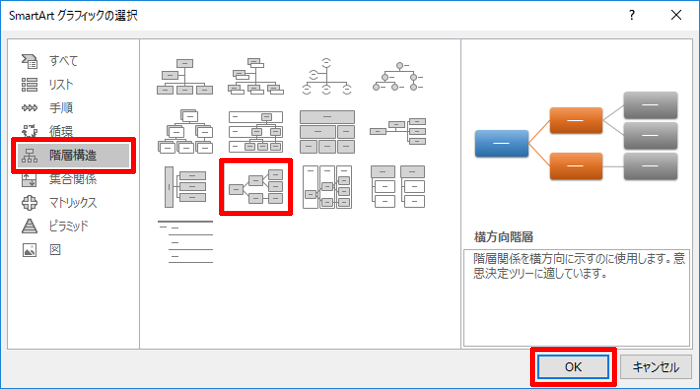Screen dimensions: 700x389
Task: Open the 階層構造 category
Action: click(73, 155)
